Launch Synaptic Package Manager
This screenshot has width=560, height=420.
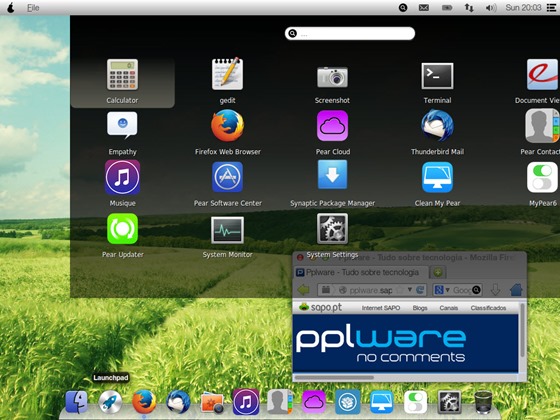(332, 175)
